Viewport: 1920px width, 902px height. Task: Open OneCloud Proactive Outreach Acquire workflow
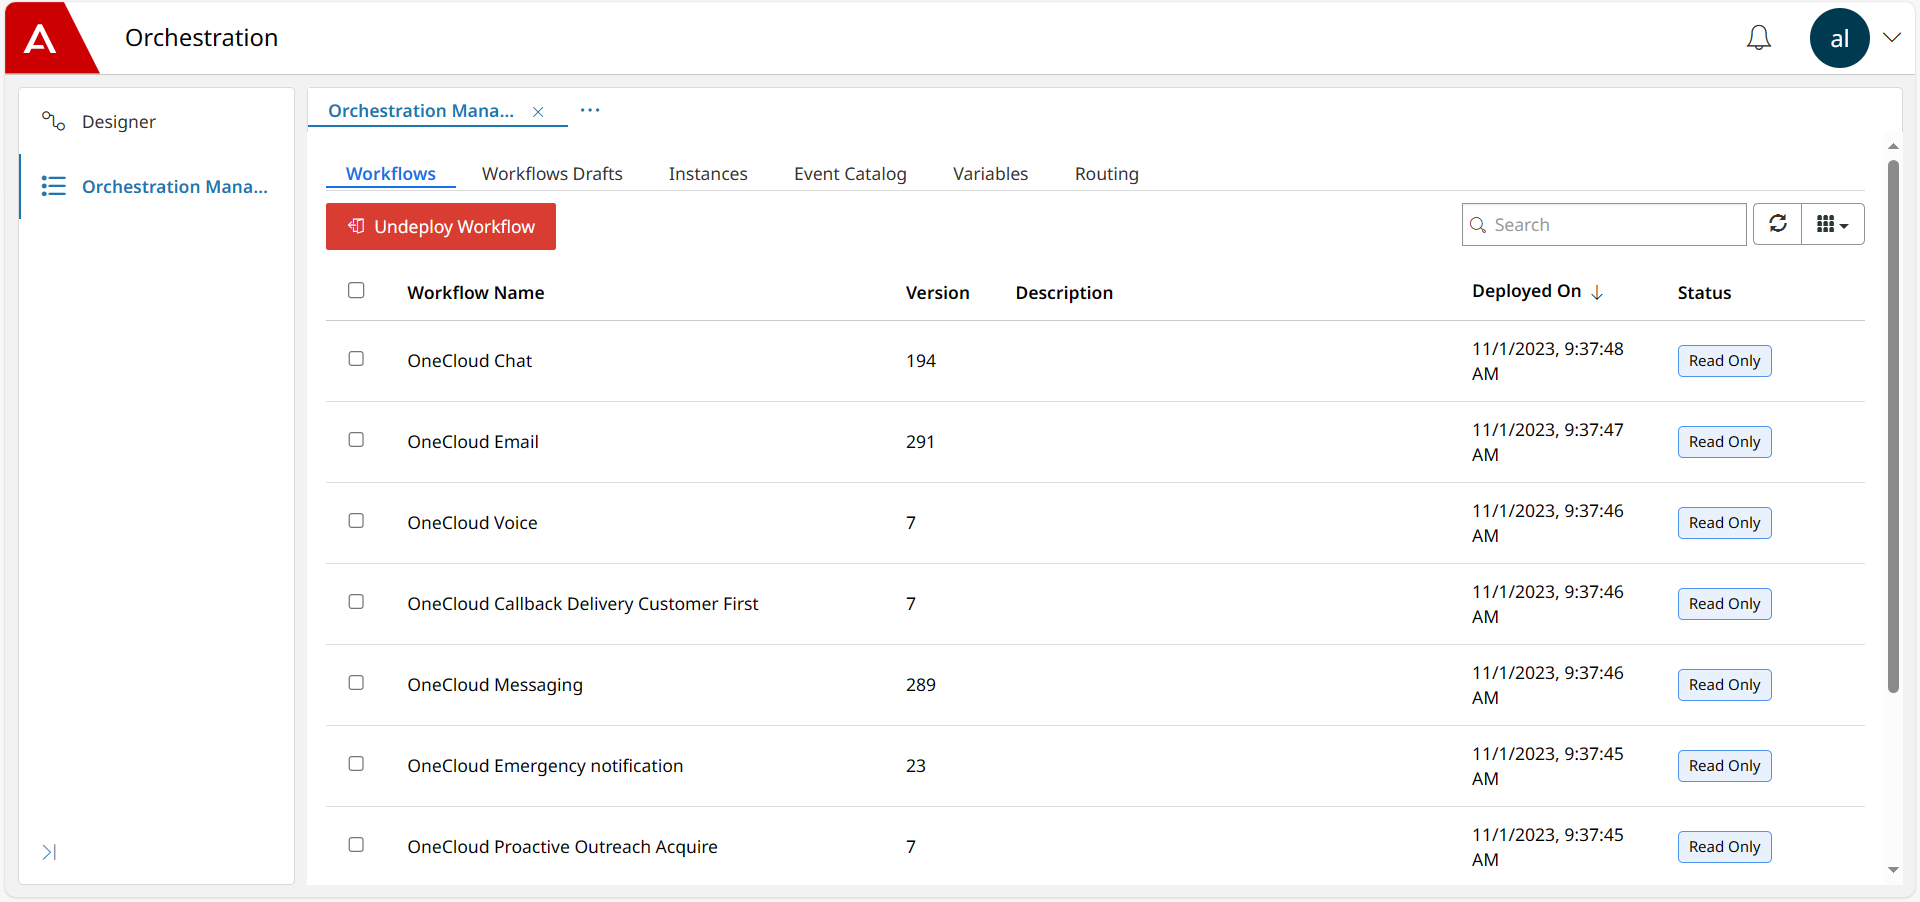point(562,847)
